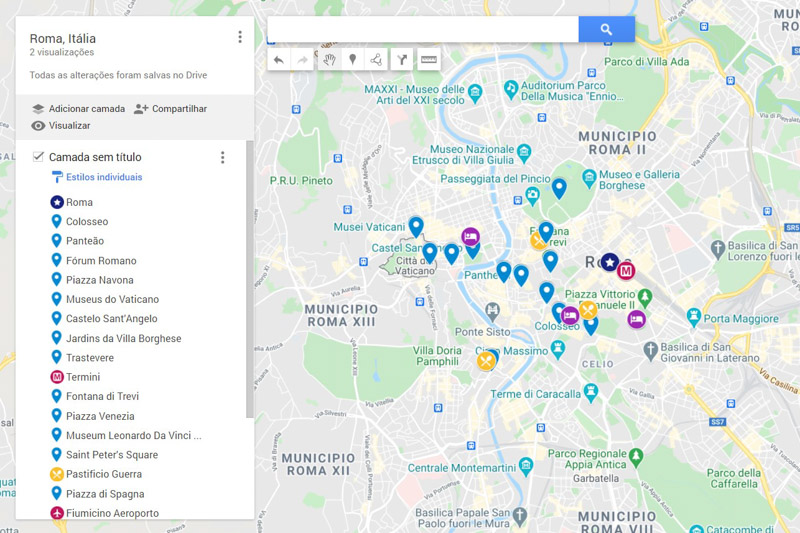Uncheck the Camada sem título layer checkbox

coord(38,157)
